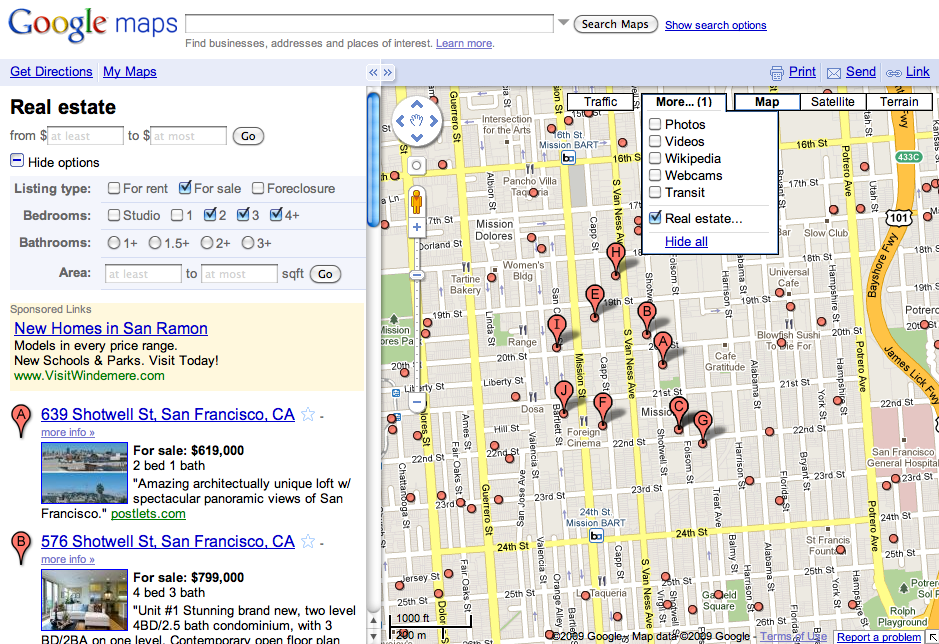The height and width of the screenshot is (644, 939).
Task: Grab the Street View pegman icon
Action: tap(416, 201)
